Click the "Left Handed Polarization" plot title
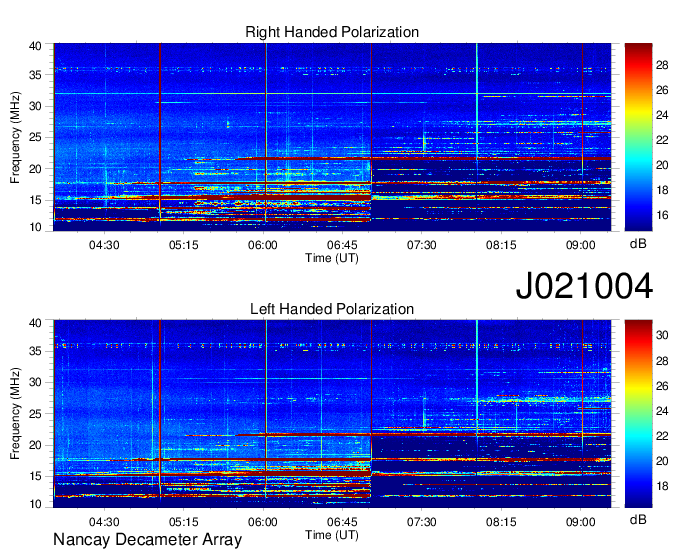This screenshot has height=552, width=680. pyautogui.click(x=332, y=309)
